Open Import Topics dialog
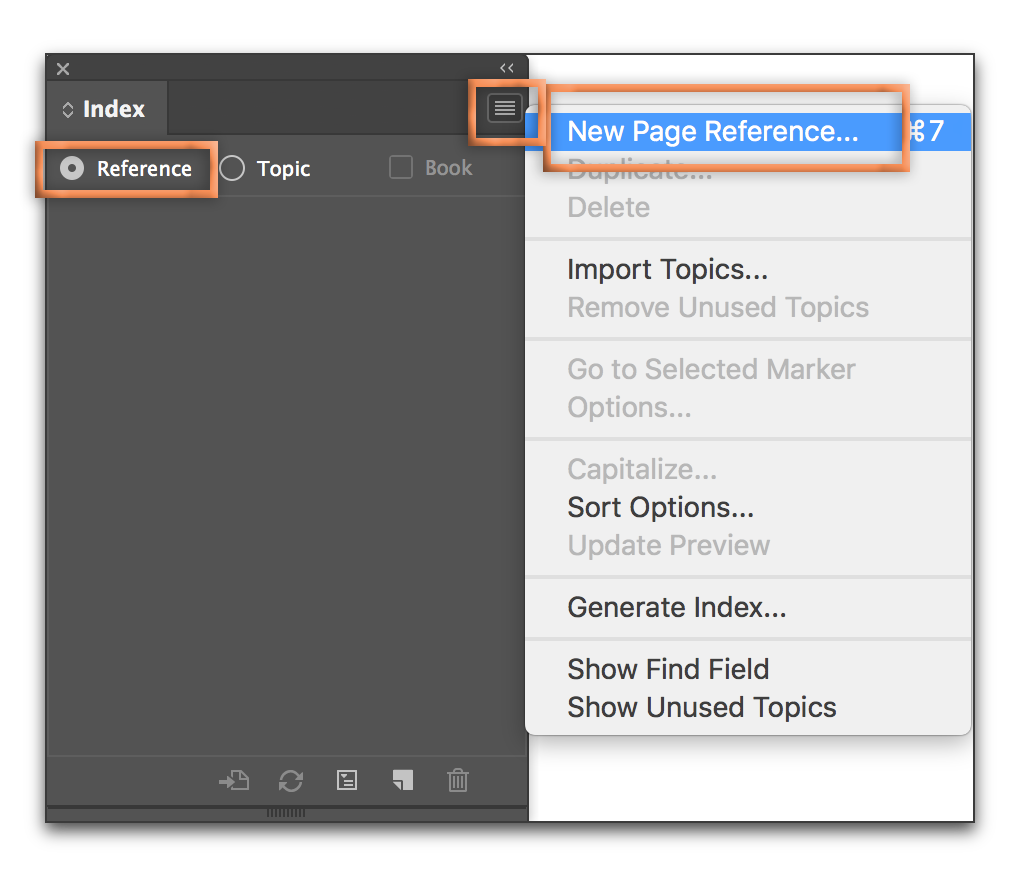This screenshot has height=875, width=1021. click(667, 269)
